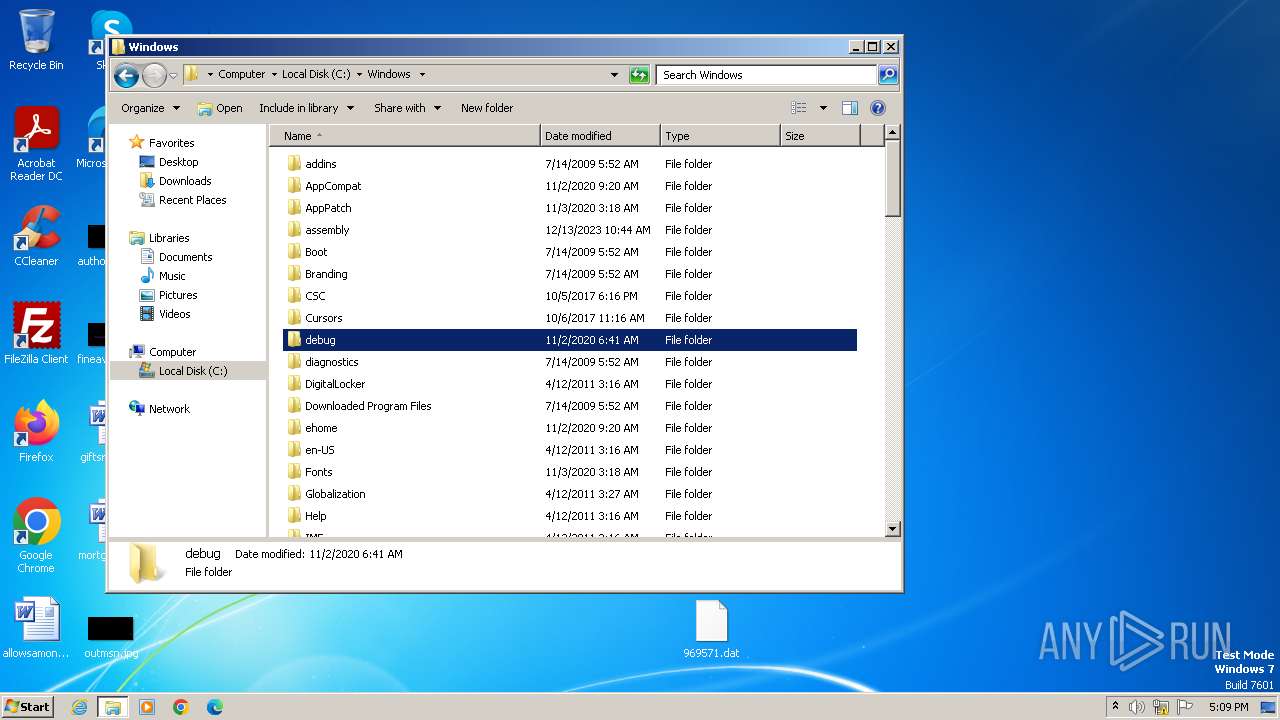
Task: Select Local Disk (C:) in navigation pane
Action: point(192,371)
